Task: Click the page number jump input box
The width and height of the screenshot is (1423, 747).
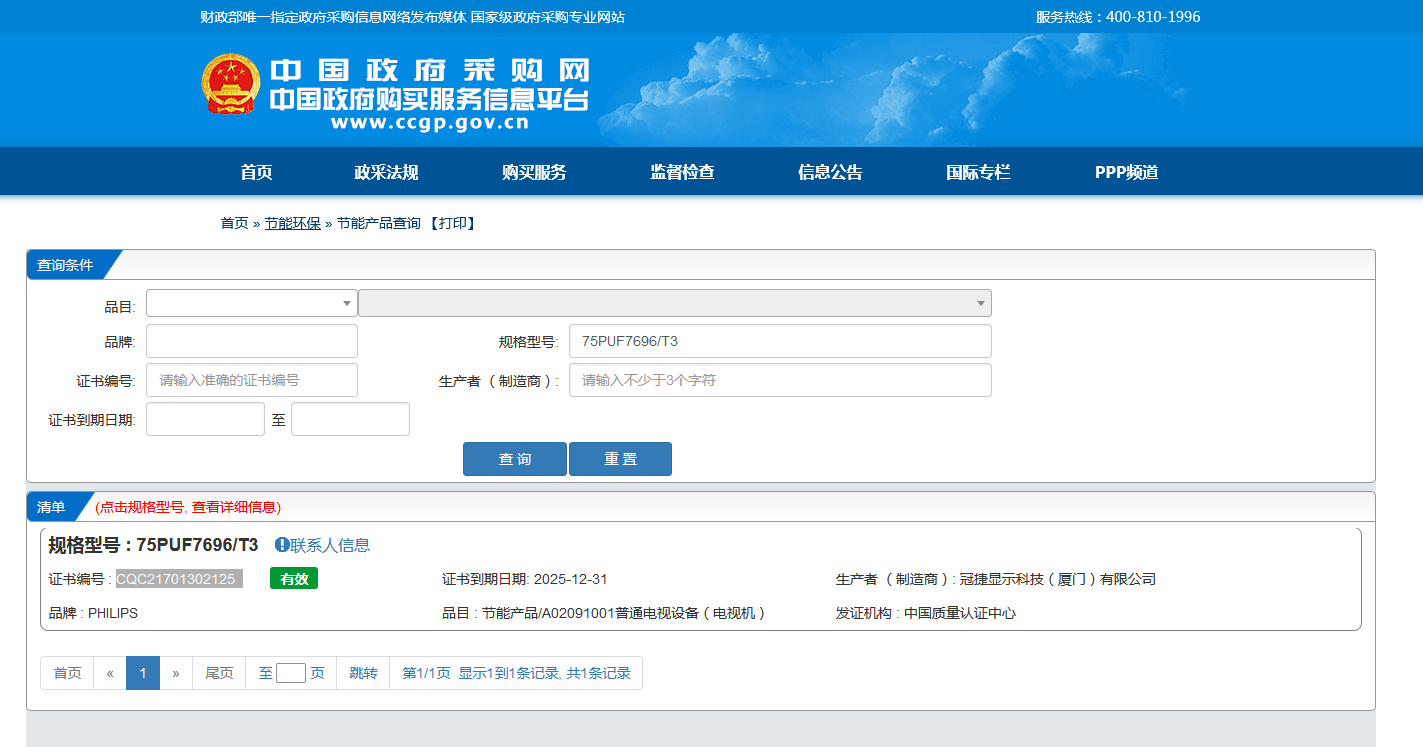Action: [x=291, y=673]
